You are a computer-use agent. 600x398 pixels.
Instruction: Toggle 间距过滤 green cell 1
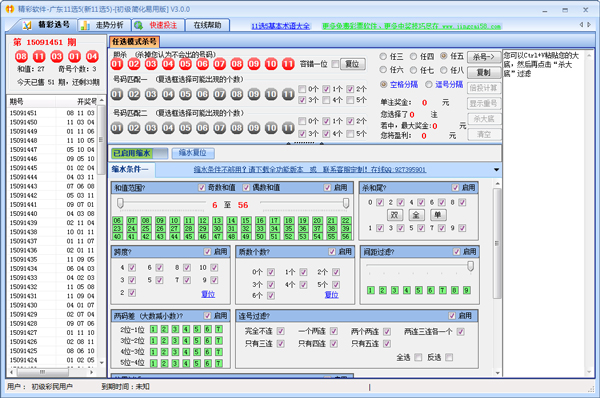click(x=370, y=290)
